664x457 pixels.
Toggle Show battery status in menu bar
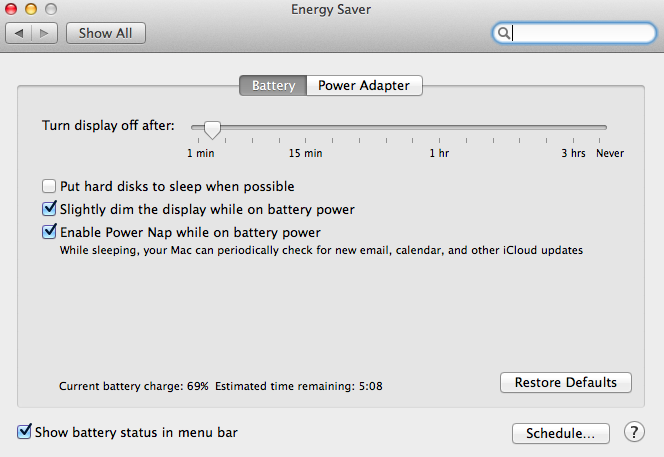(x=24, y=433)
